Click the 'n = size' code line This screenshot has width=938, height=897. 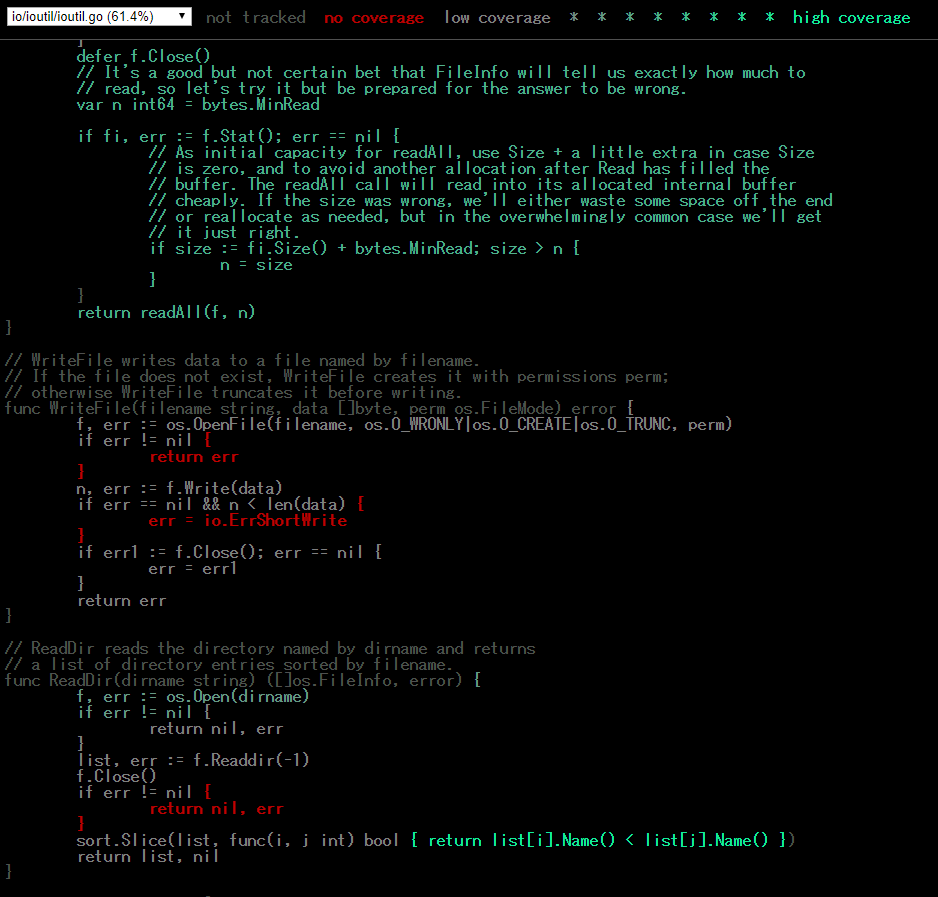point(256,264)
